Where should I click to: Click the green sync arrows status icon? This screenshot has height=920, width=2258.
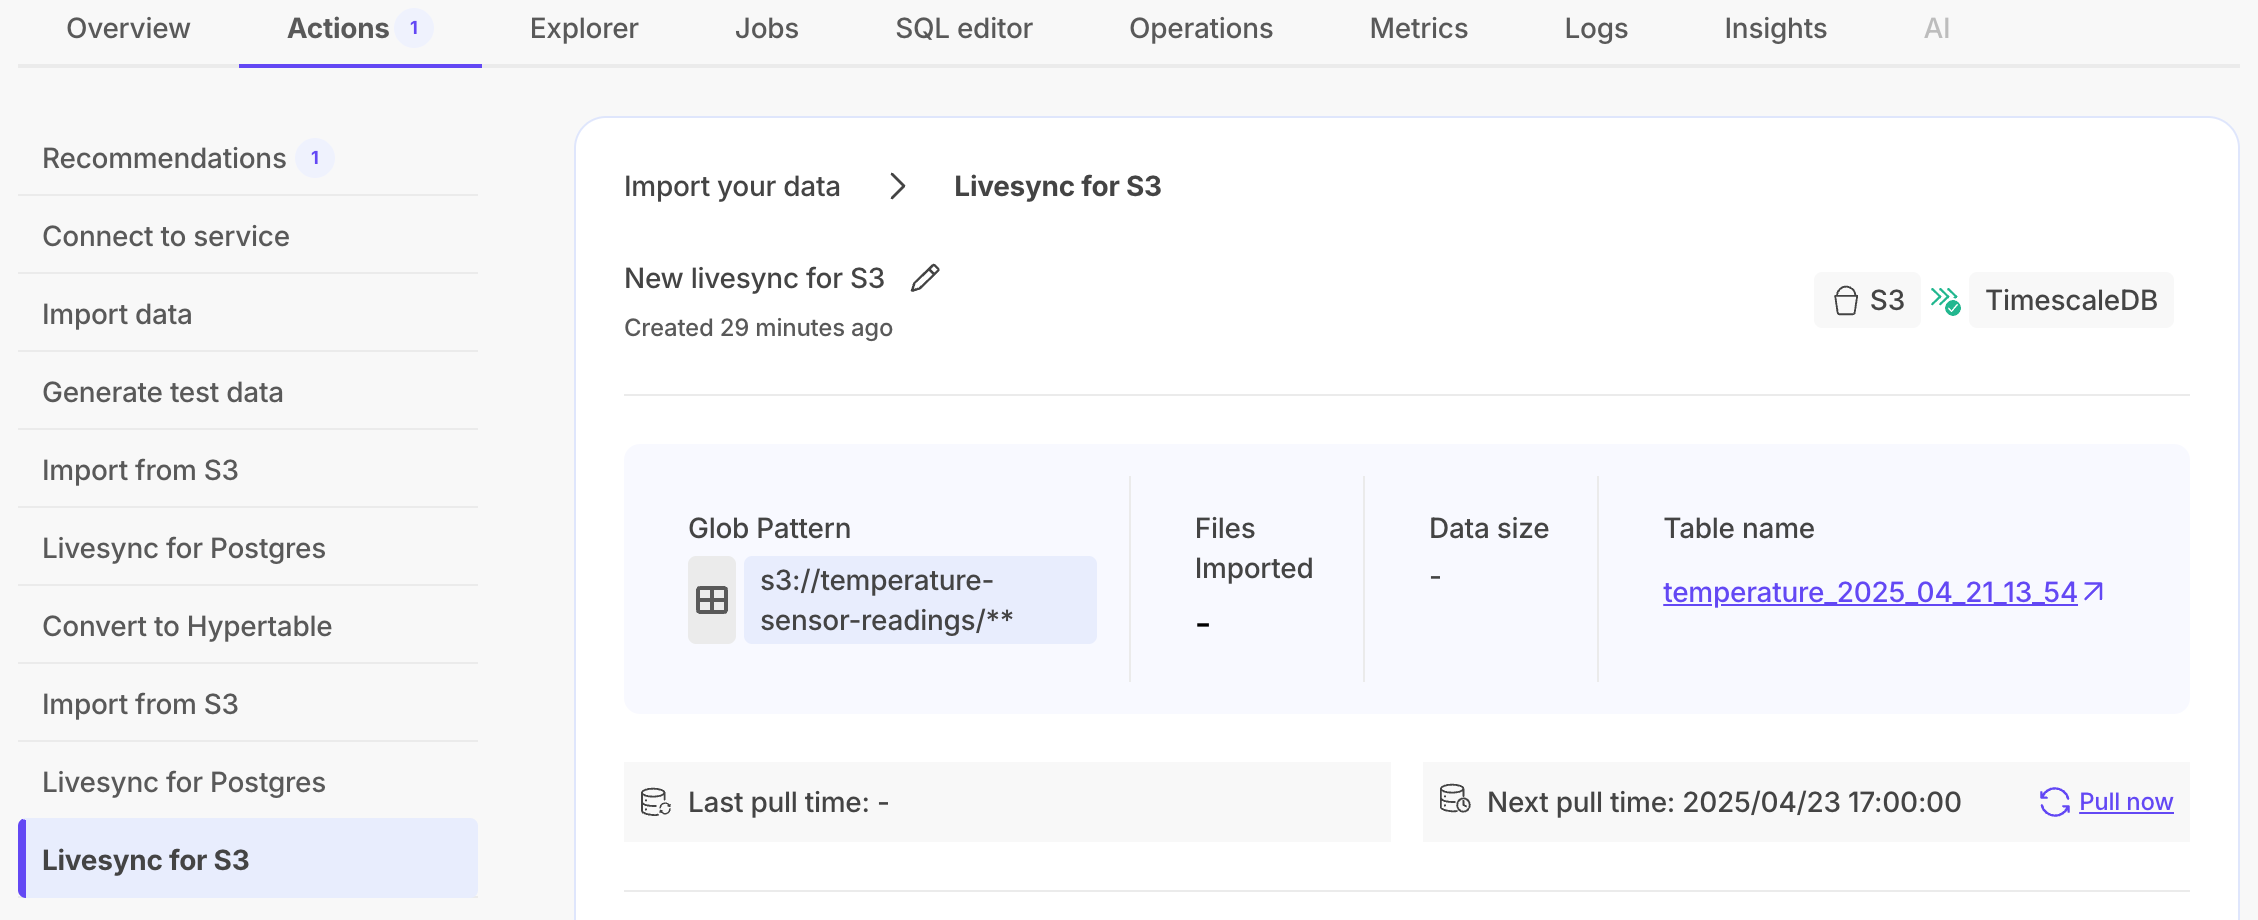point(1945,300)
